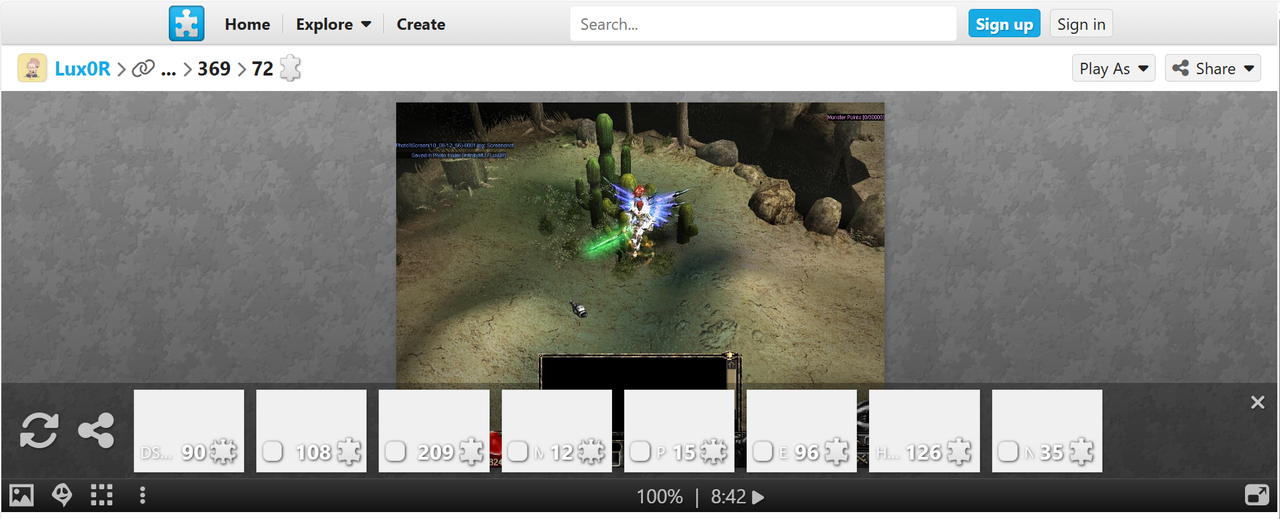Image resolution: width=1280 pixels, height=519 pixels.
Task: Click the piece icon on the 12 puzzle
Action: [591, 452]
